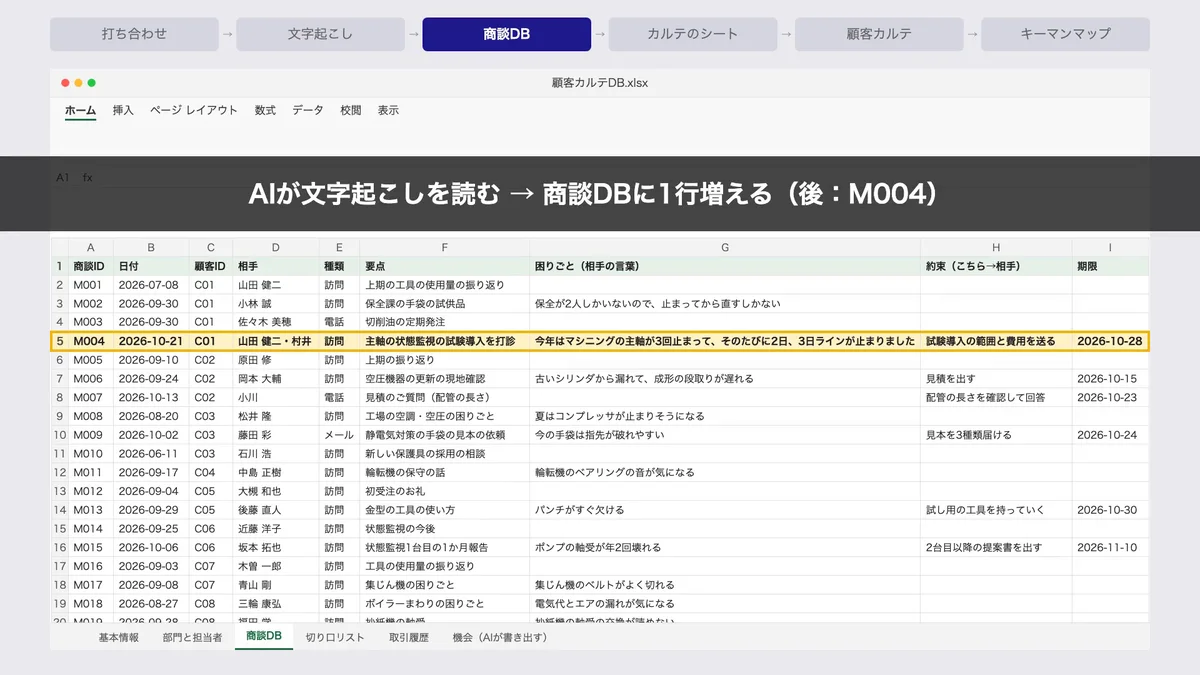Select the キーマンマップ step

(x=1065, y=34)
